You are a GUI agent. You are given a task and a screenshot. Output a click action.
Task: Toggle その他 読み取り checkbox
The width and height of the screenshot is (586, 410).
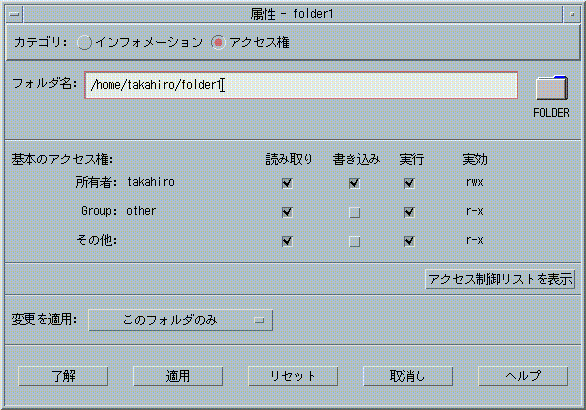287,241
